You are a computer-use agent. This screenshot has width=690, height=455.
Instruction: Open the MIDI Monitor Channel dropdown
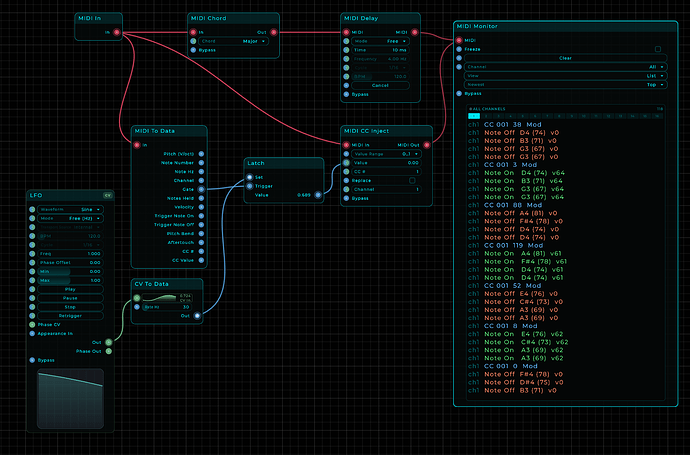[x=565, y=67]
